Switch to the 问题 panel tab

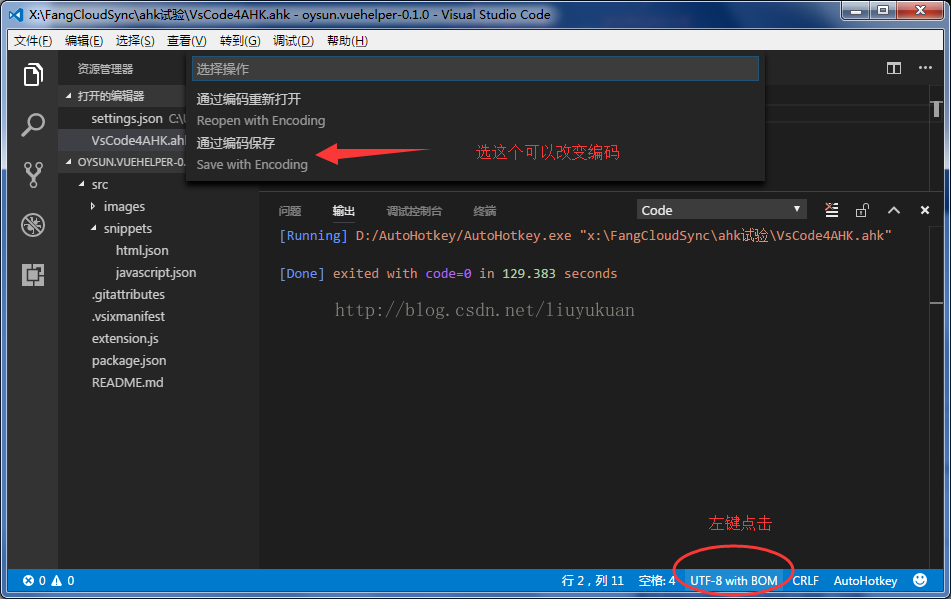tap(290, 211)
